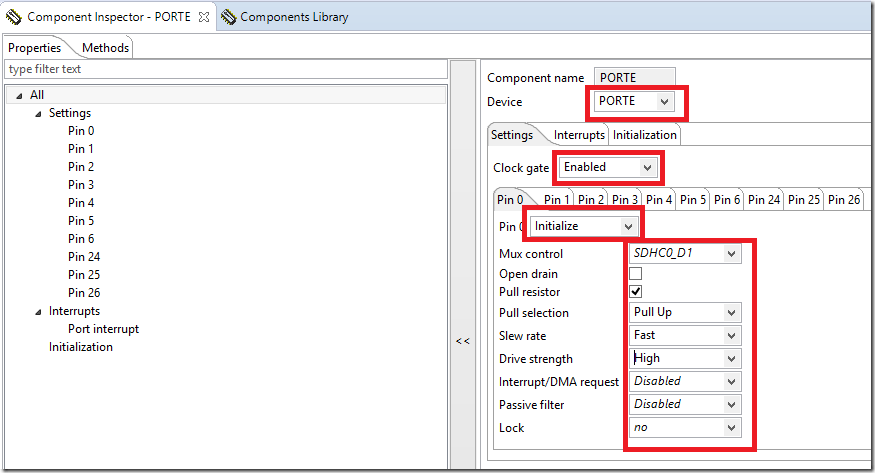Screen dimensions: 875x473
Task: Select Pin 6 in the tree
Action: 81,239
